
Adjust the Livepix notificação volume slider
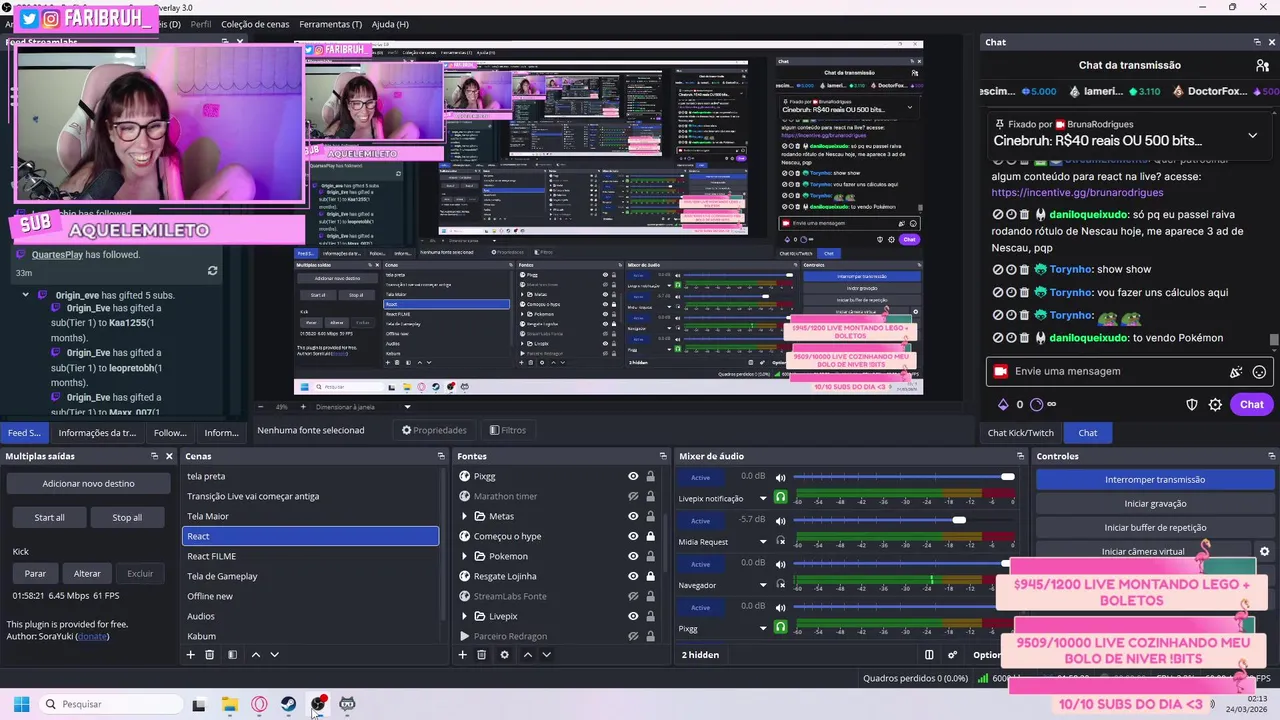point(904,476)
